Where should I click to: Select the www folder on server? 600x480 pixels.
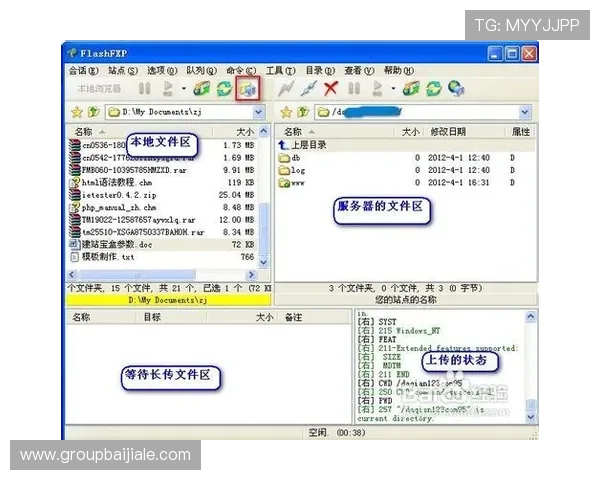click(x=406, y=183)
